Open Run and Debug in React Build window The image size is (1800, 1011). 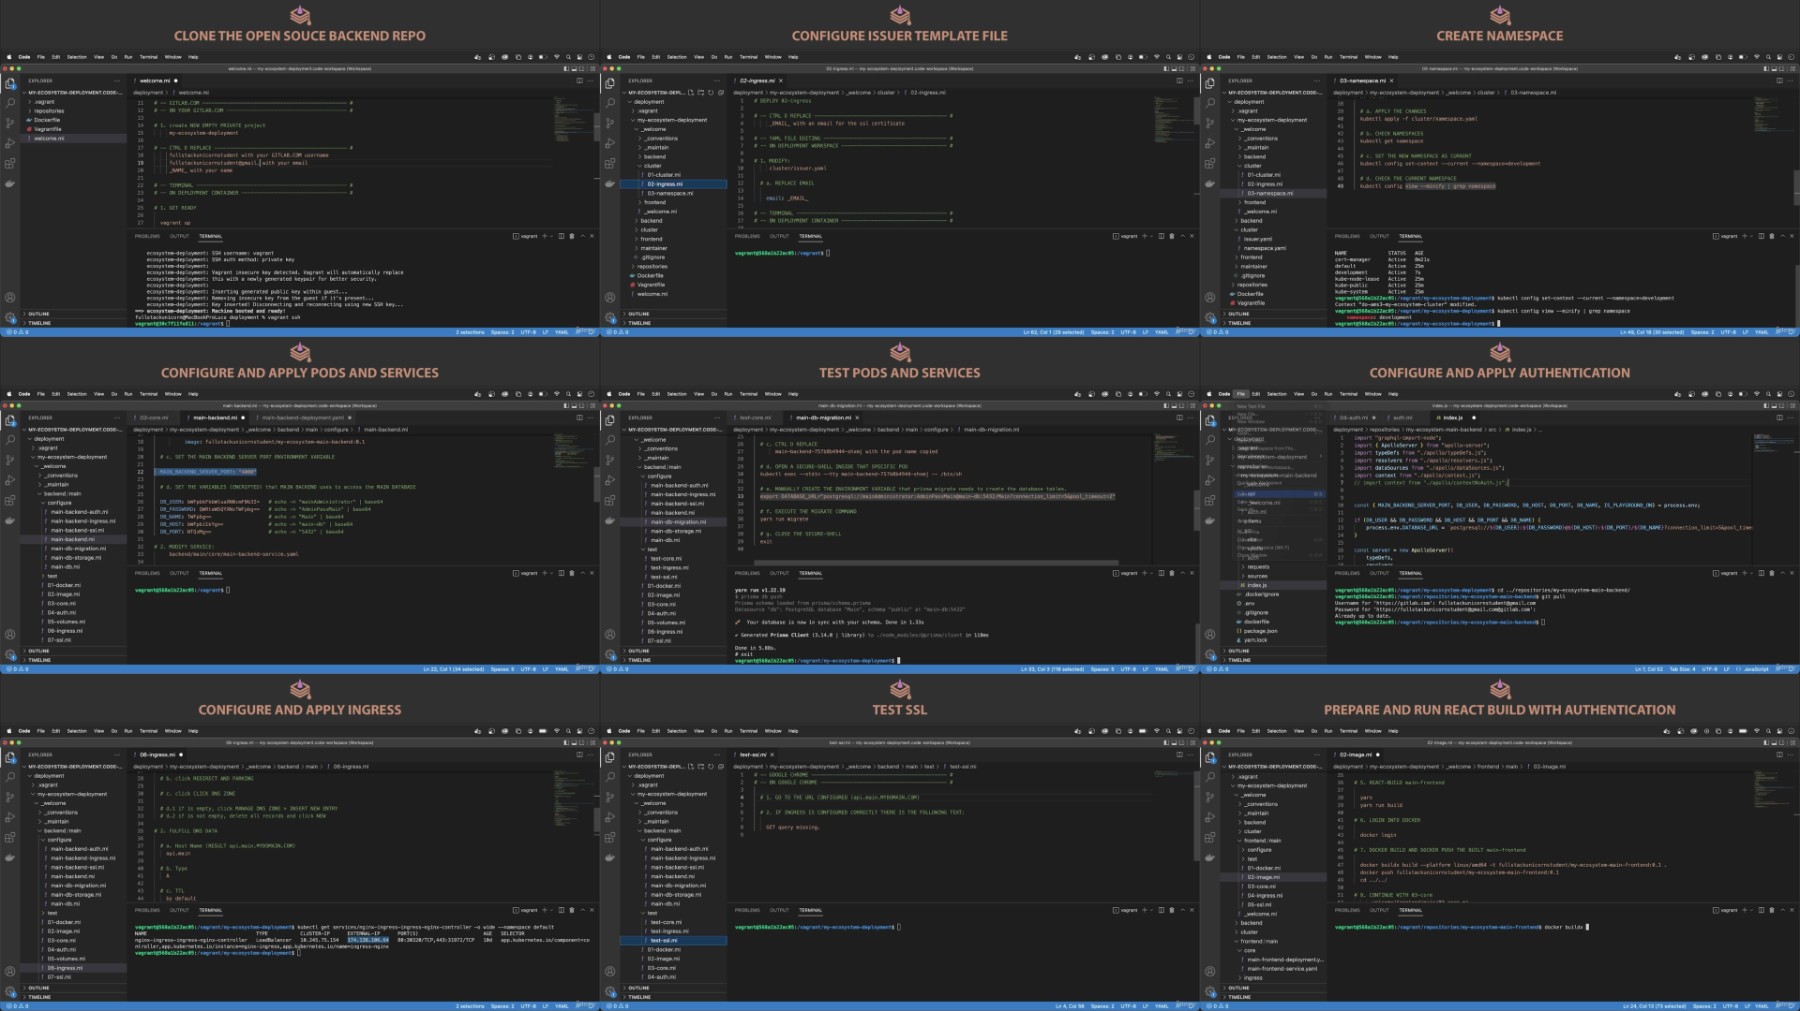(1210, 817)
